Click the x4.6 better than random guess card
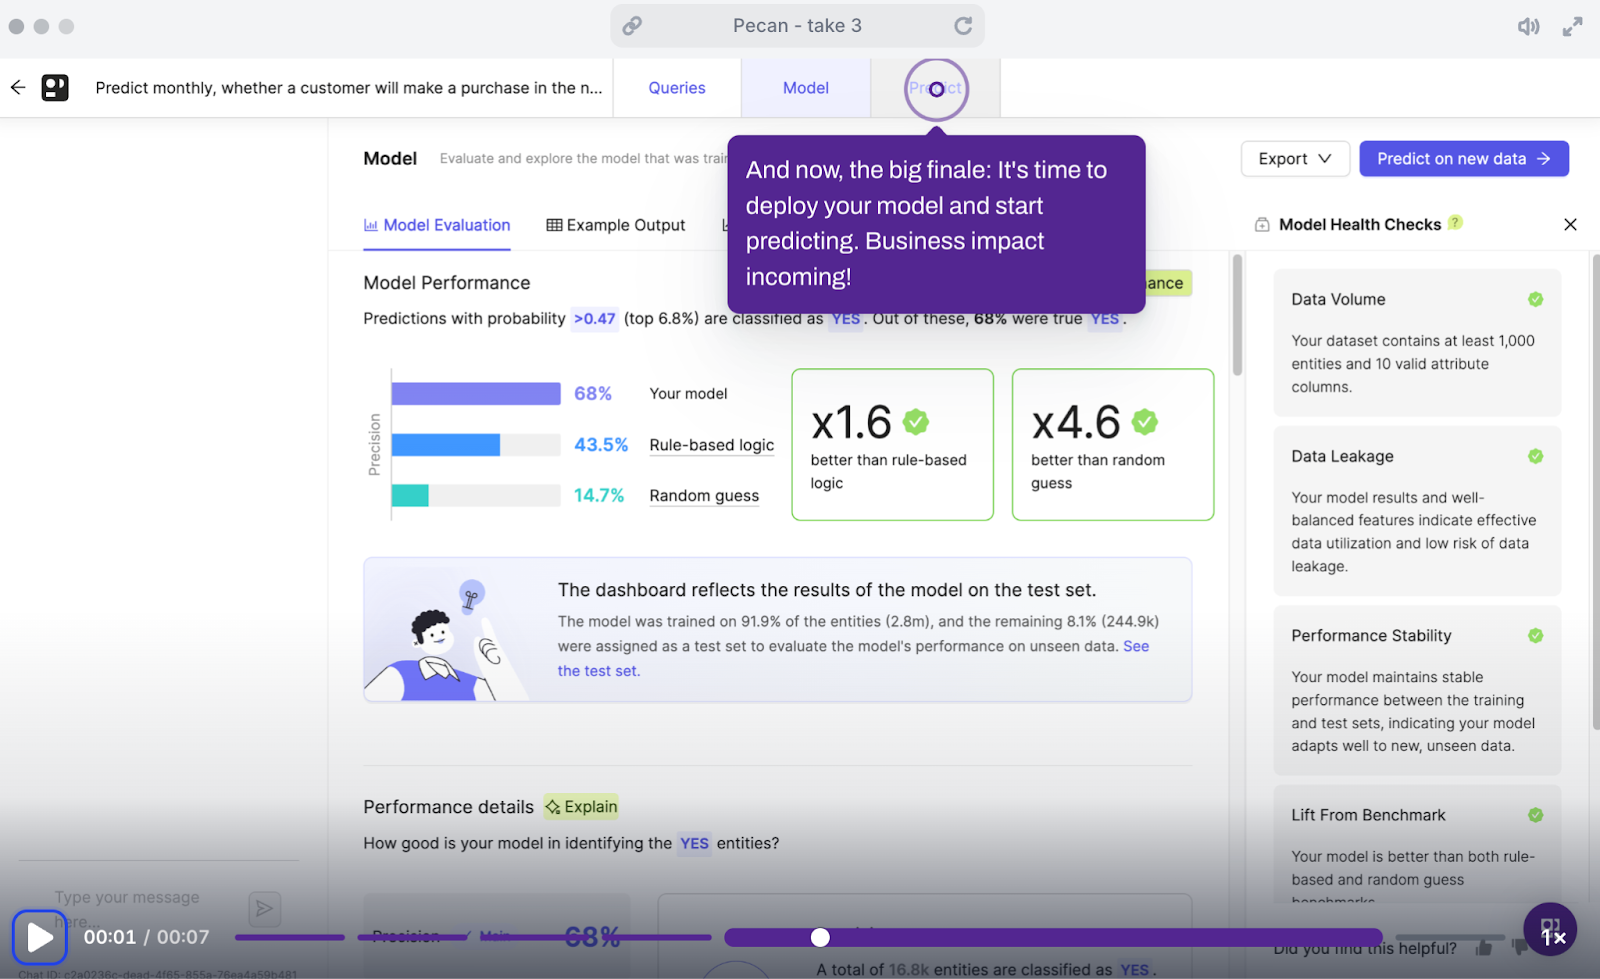The height and width of the screenshot is (979, 1600). click(1113, 445)
